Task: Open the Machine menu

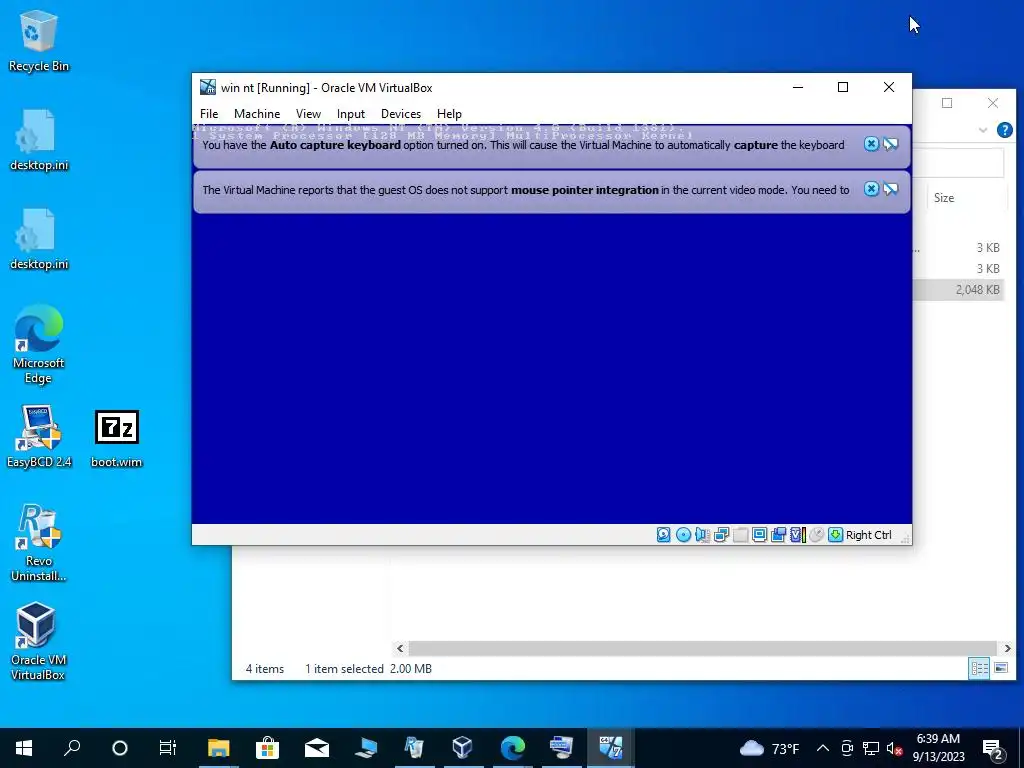Action: 257,114
